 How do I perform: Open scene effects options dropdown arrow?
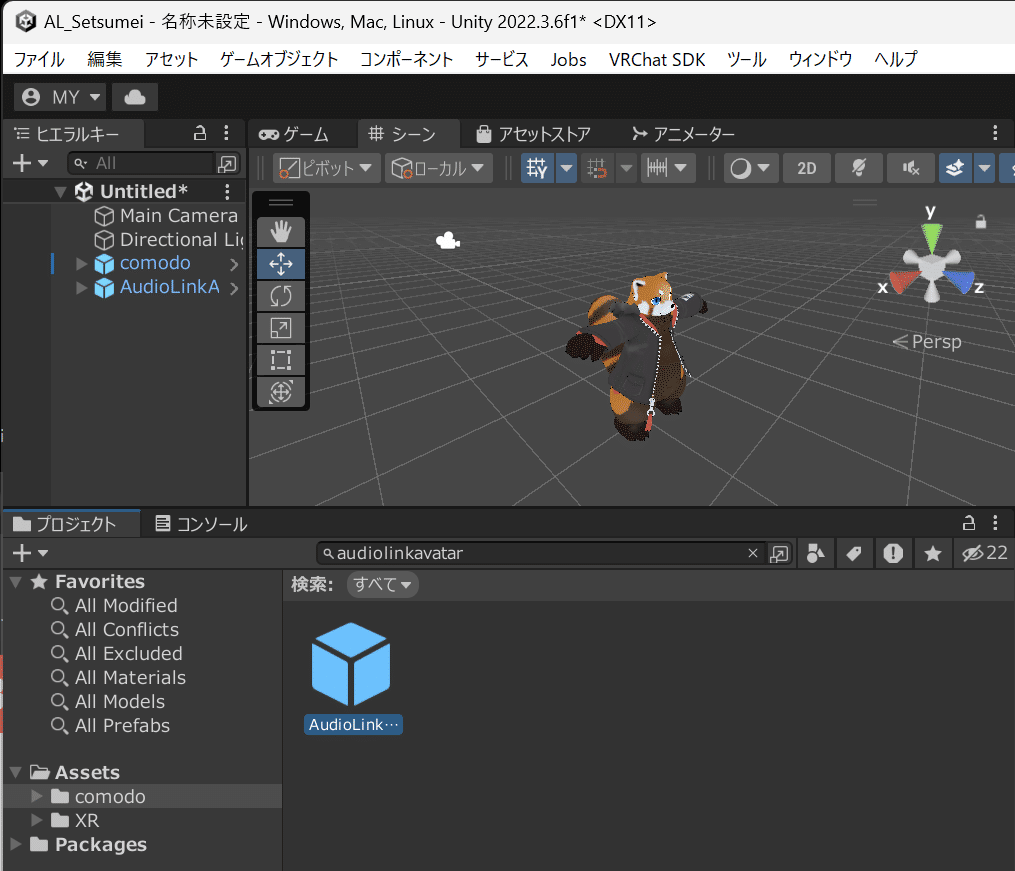[x=985, y=168]
